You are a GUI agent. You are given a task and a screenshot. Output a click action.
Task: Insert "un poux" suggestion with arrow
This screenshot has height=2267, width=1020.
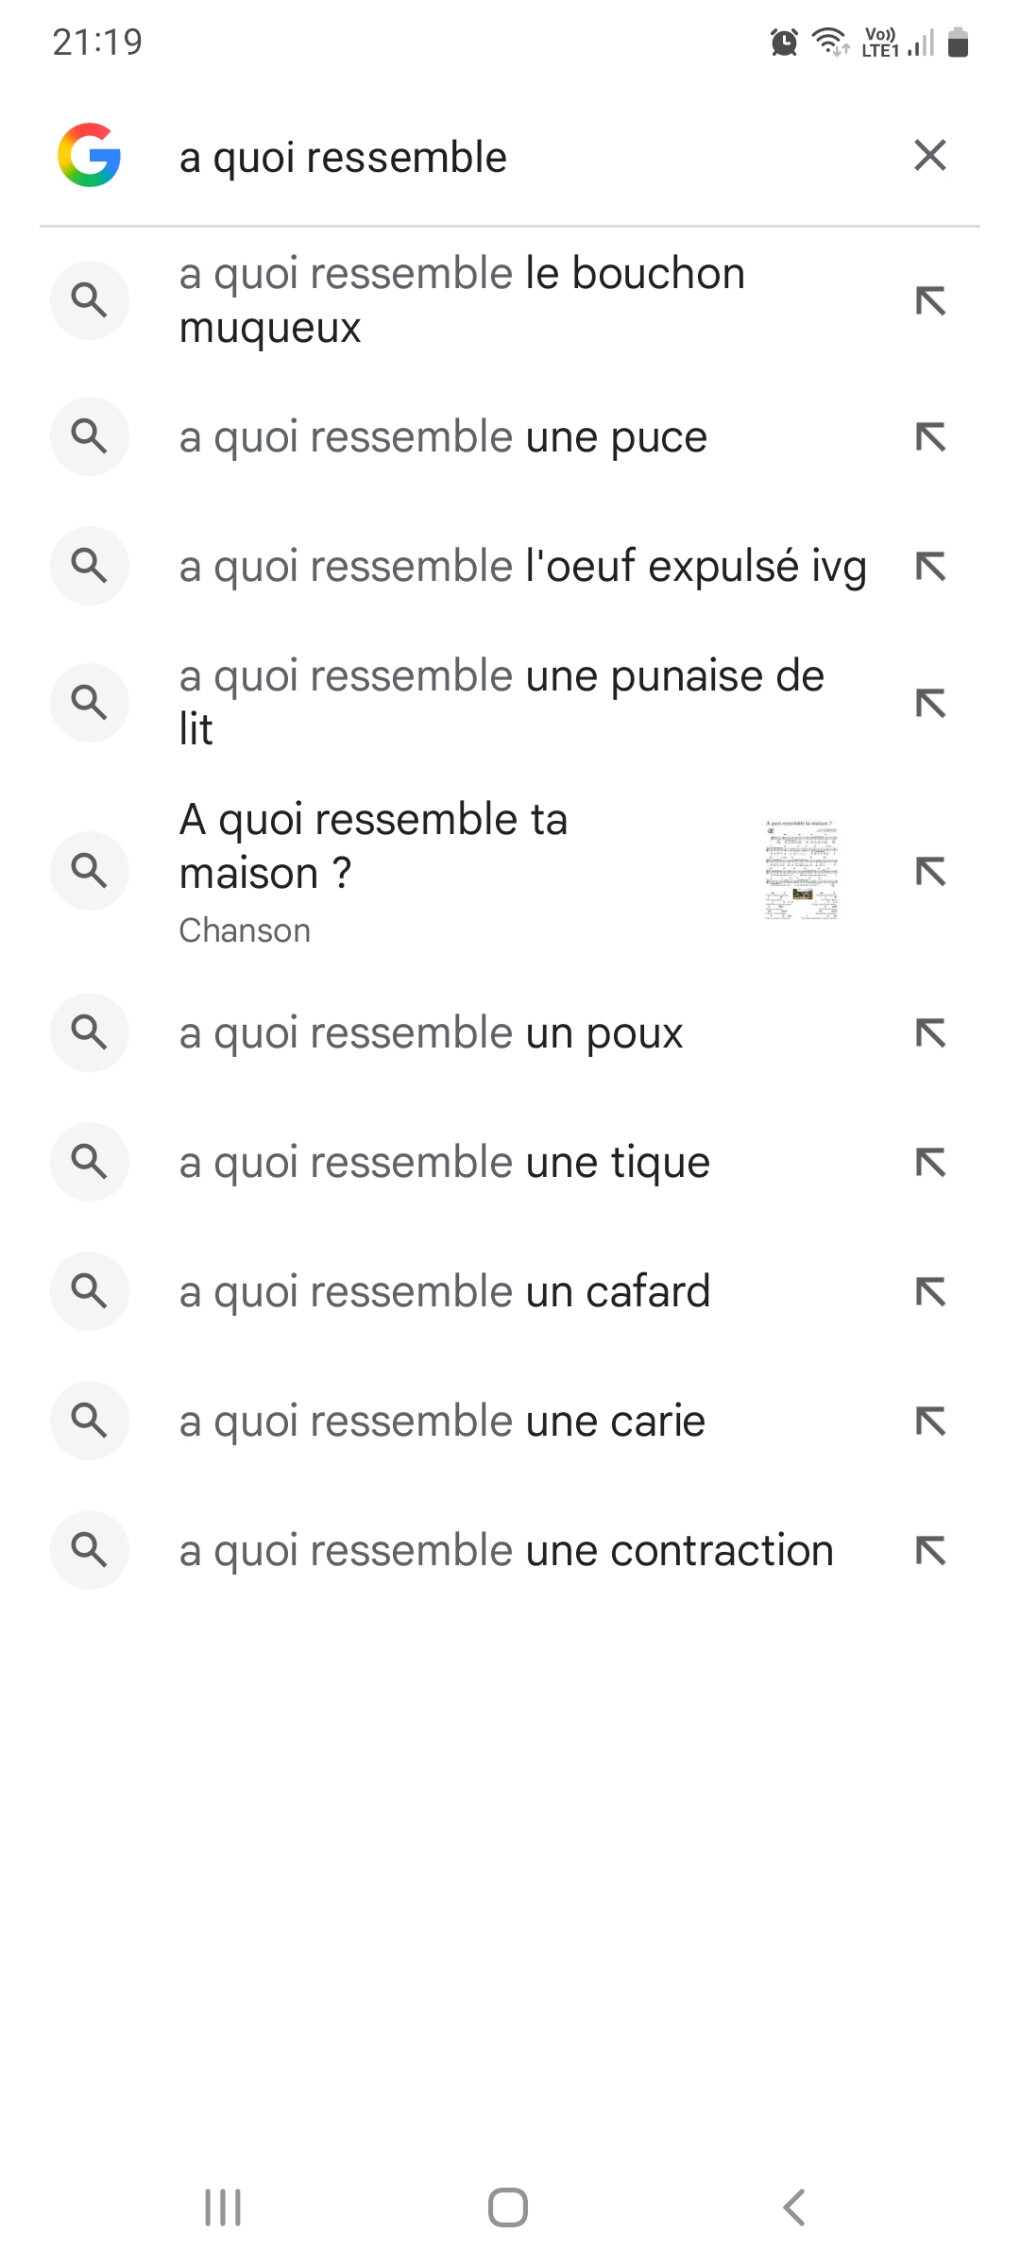(x=930, y=1032)
